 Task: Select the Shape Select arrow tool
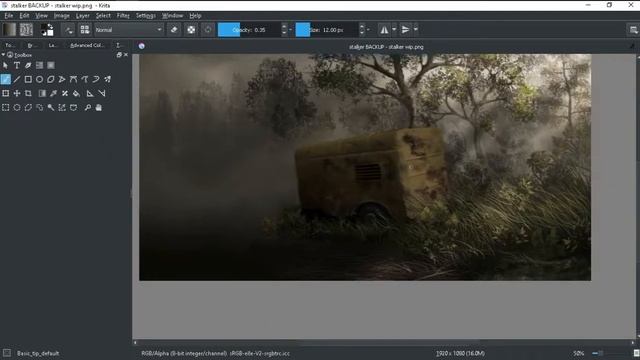click(x=5, y=65)
